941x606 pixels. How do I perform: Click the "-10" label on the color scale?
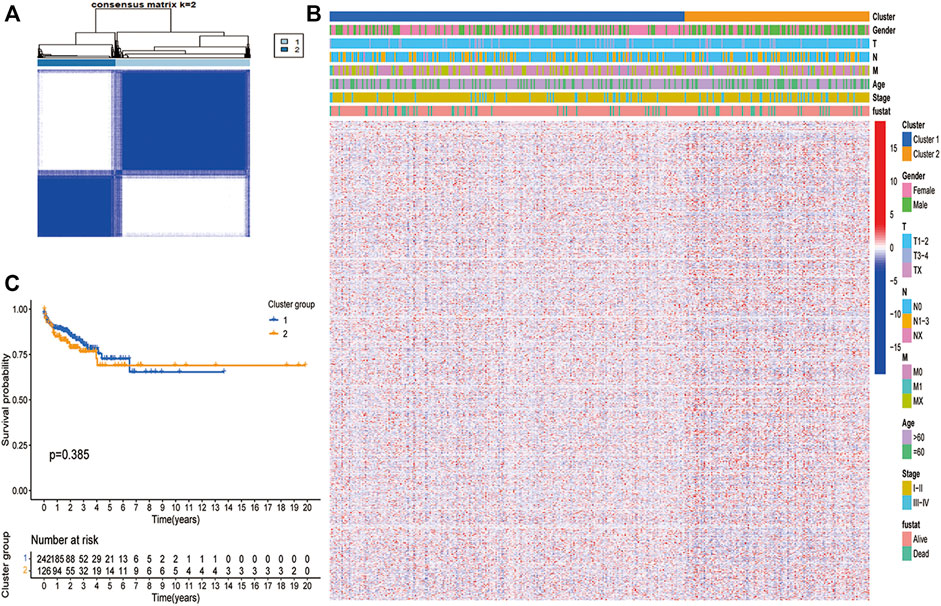click(894, 314)
